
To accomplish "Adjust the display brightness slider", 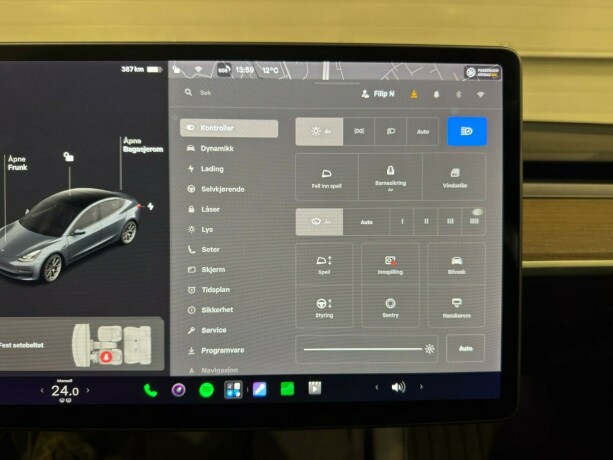I will tap(366, 349).
